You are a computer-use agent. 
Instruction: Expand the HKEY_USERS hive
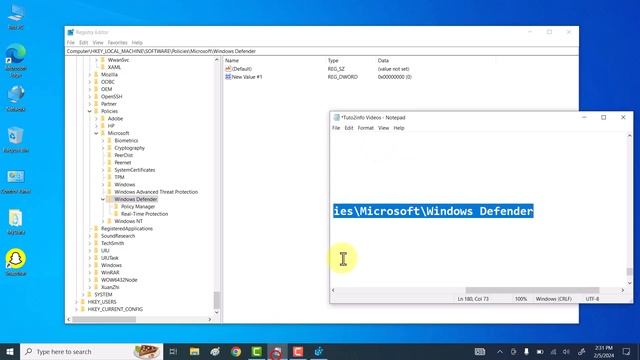point(76,302)
